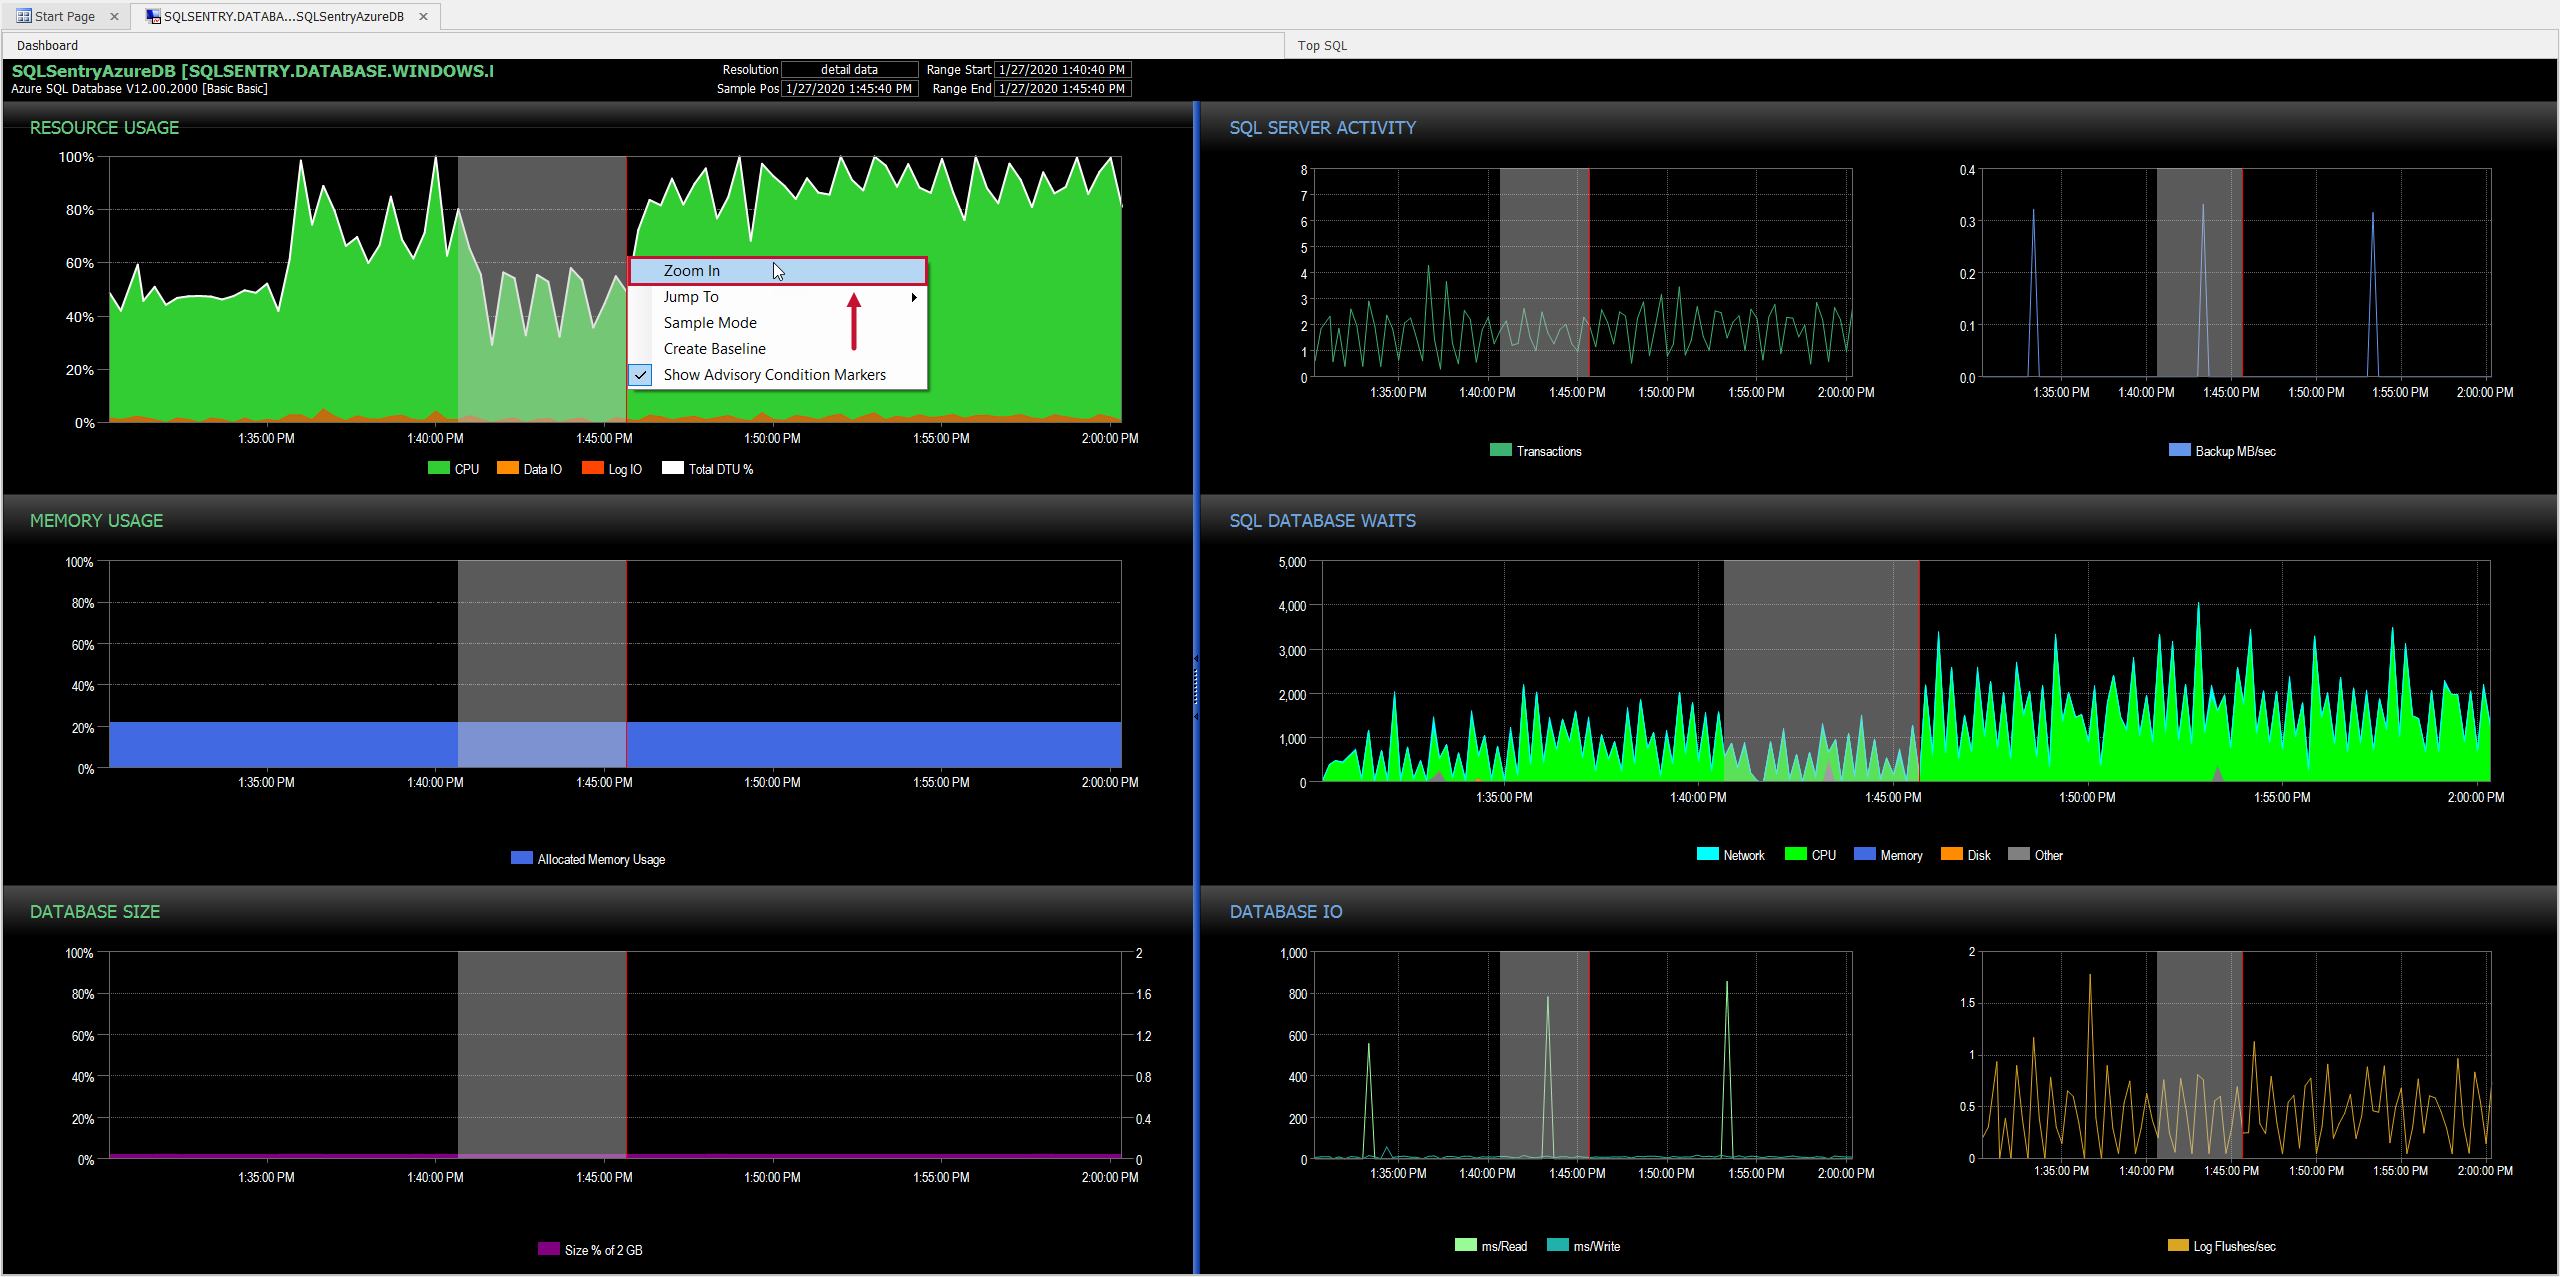Viewport: 2560px width, 1277px height.
Task: Click the Resolution detail data field
Action: tap(849, 70)
